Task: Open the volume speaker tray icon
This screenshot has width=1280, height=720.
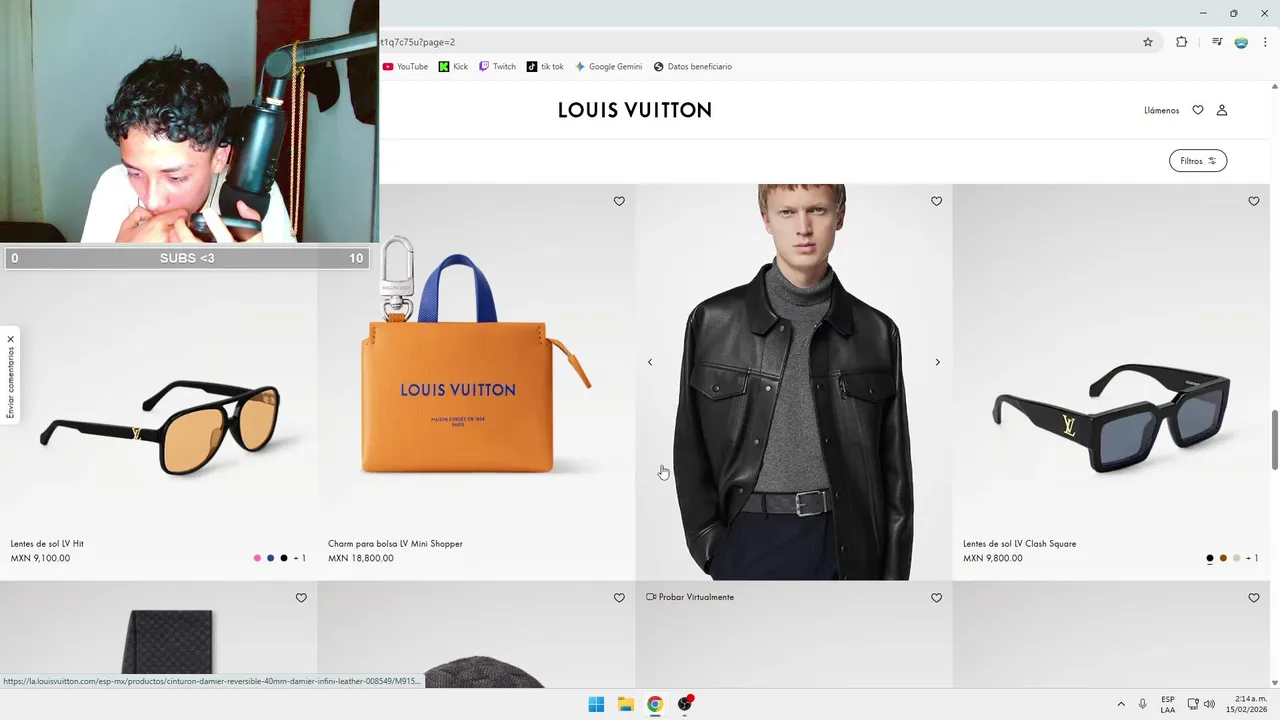Action: [x=1209, y=704]
